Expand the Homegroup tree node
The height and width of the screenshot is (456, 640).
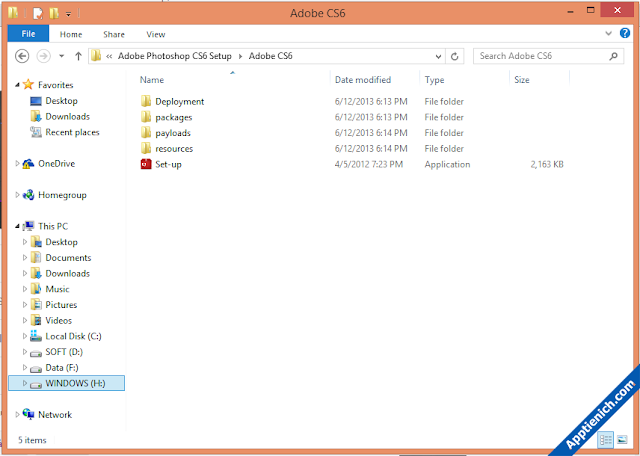pyautogui.click(x=17, y=195)
